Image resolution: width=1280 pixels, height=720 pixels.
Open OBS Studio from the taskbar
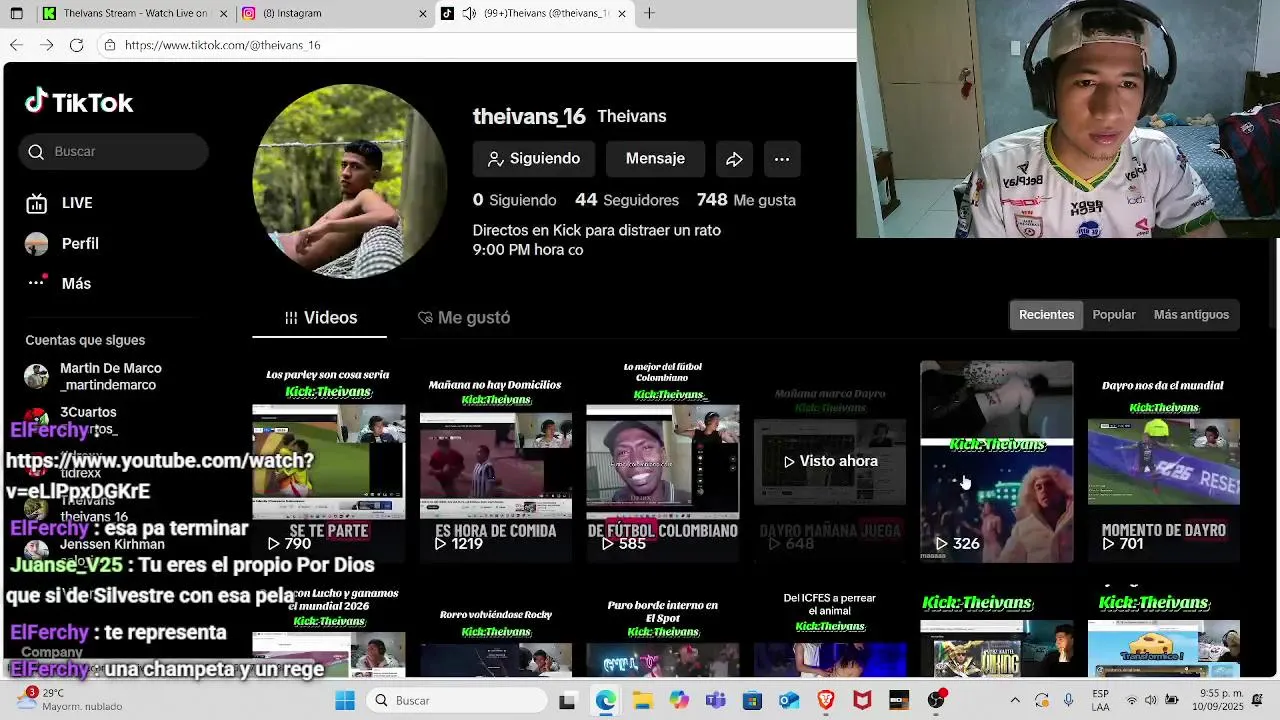tap(936, 700)
